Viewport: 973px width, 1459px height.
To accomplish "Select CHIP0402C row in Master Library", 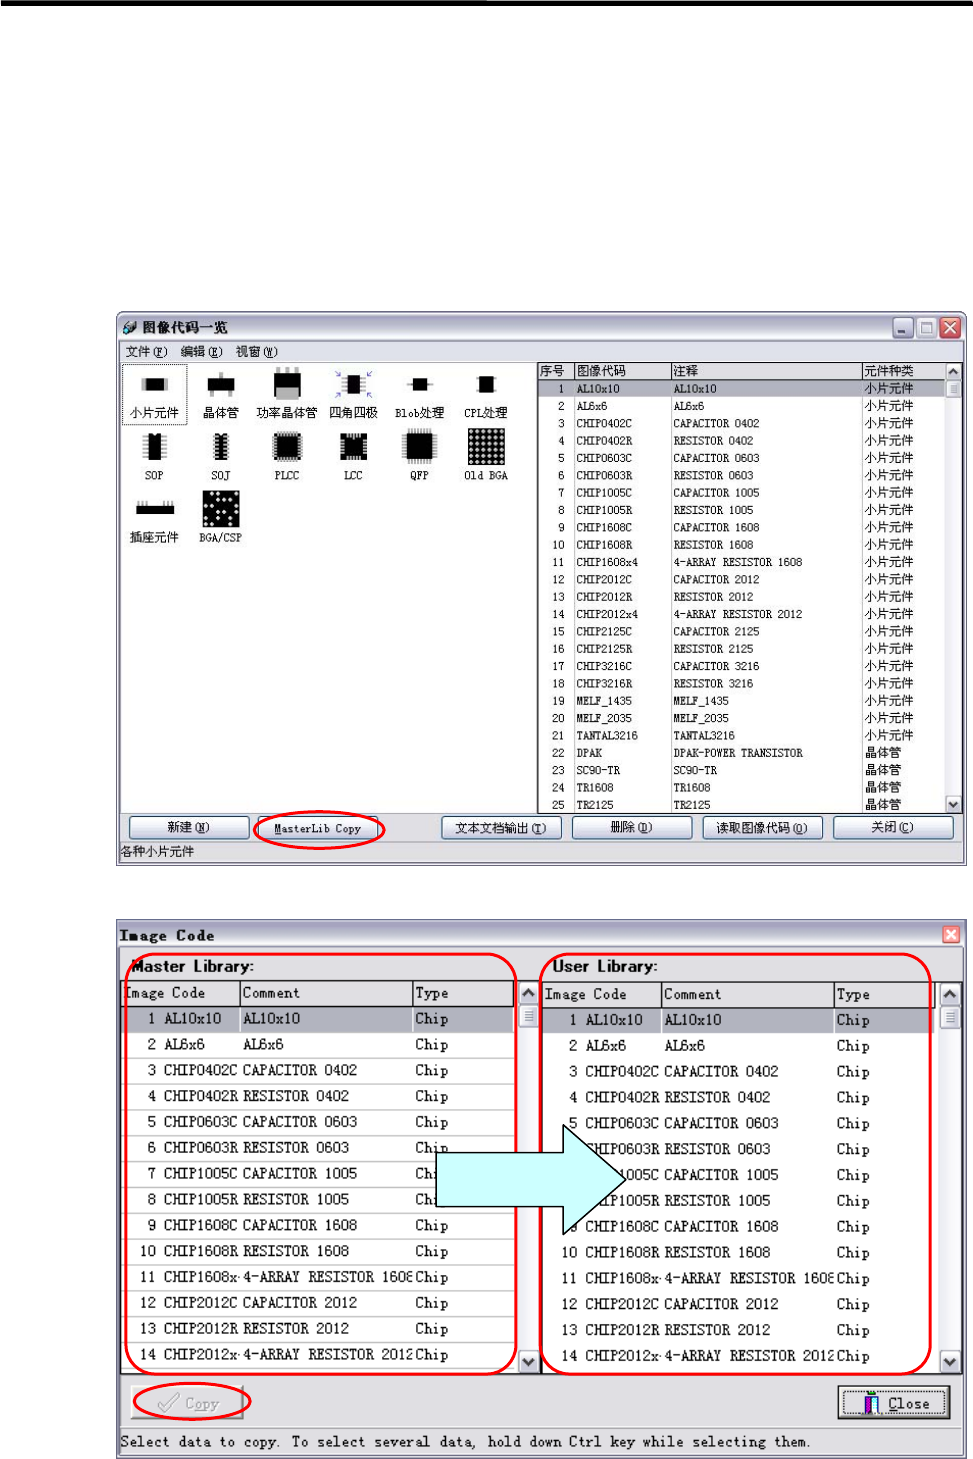I will pyautogui.click(x=319, y=1070).
